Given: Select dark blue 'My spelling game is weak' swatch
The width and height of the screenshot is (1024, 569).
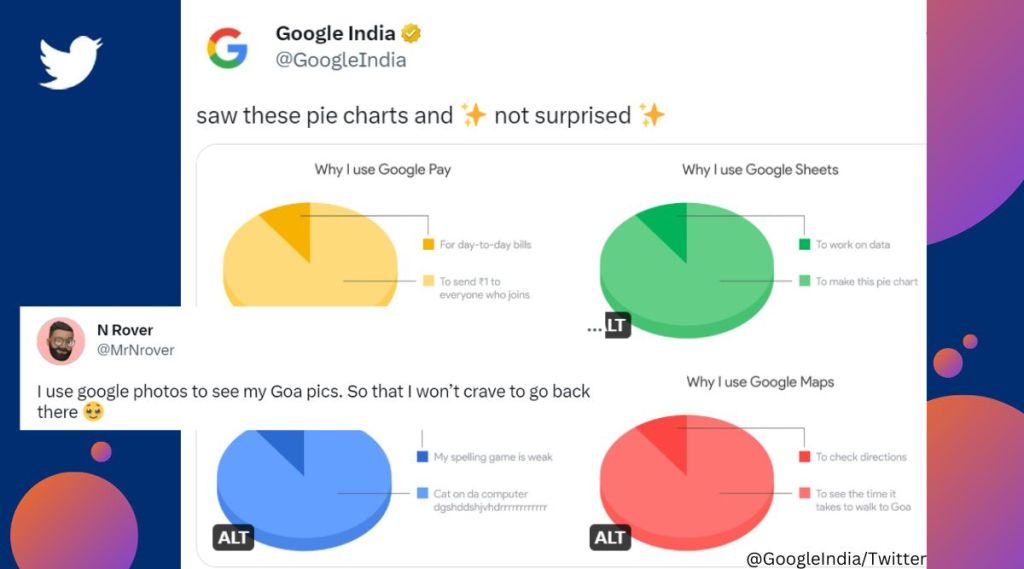Looking at the screenshot, I should pyautogui.click(x=423, y=457).
